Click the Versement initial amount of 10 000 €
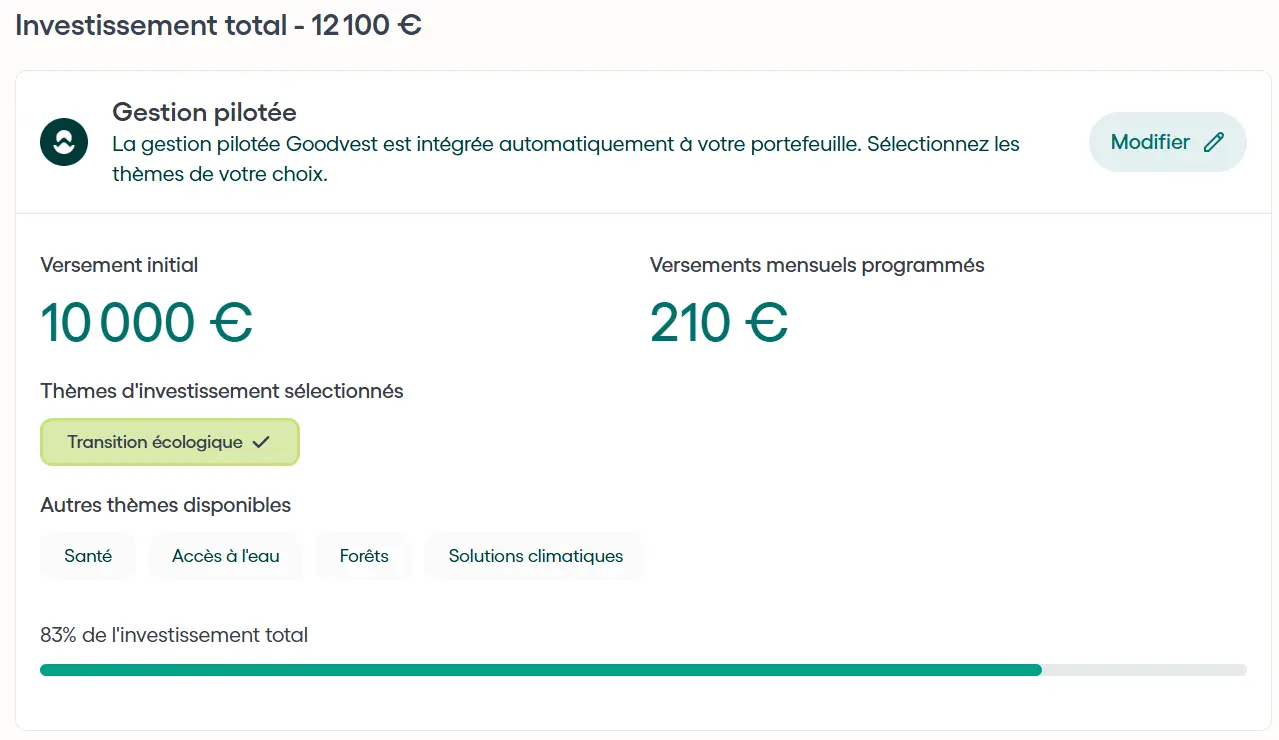Image resolution: width=1279 pixels, height=740 pixels. [147, 322]
